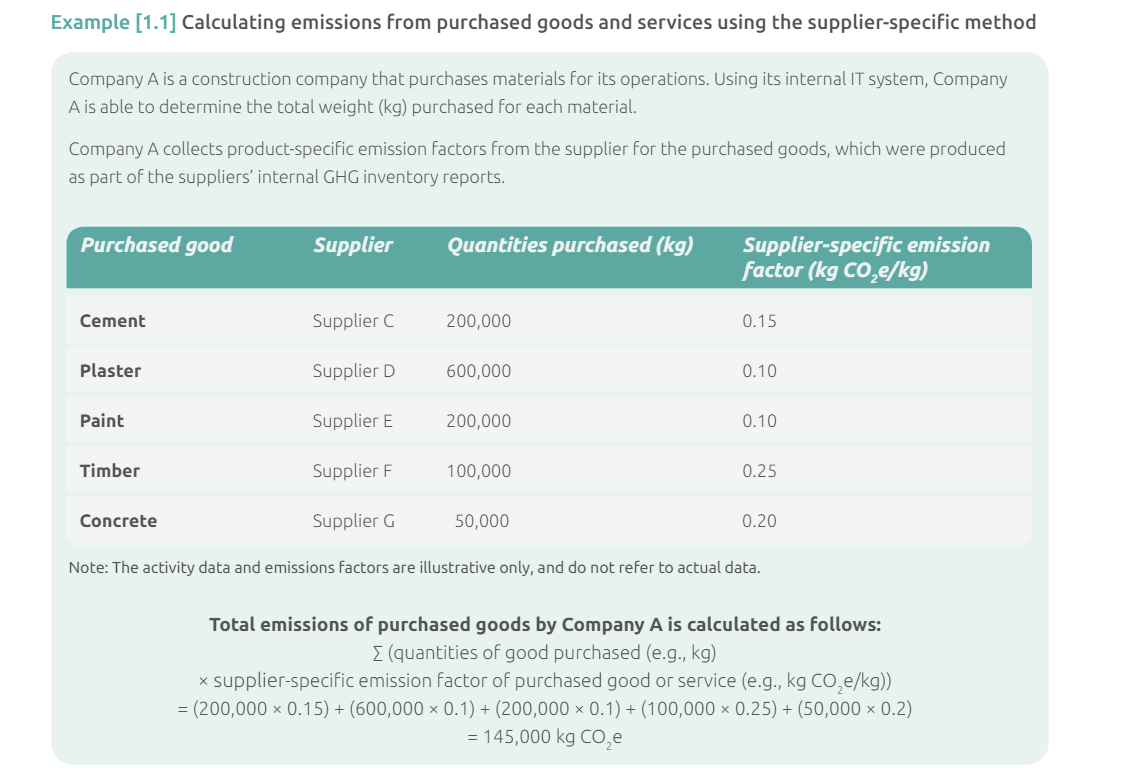Select the Cement row label
Screen dimensions: 1124x774
(x=113, y=321)
